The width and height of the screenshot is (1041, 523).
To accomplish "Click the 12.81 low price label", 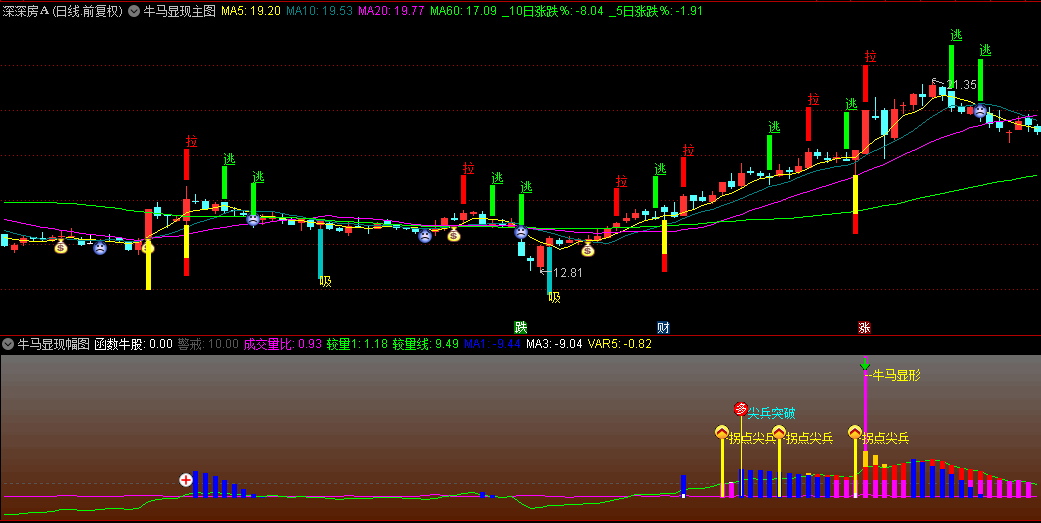I will (567, 272).
